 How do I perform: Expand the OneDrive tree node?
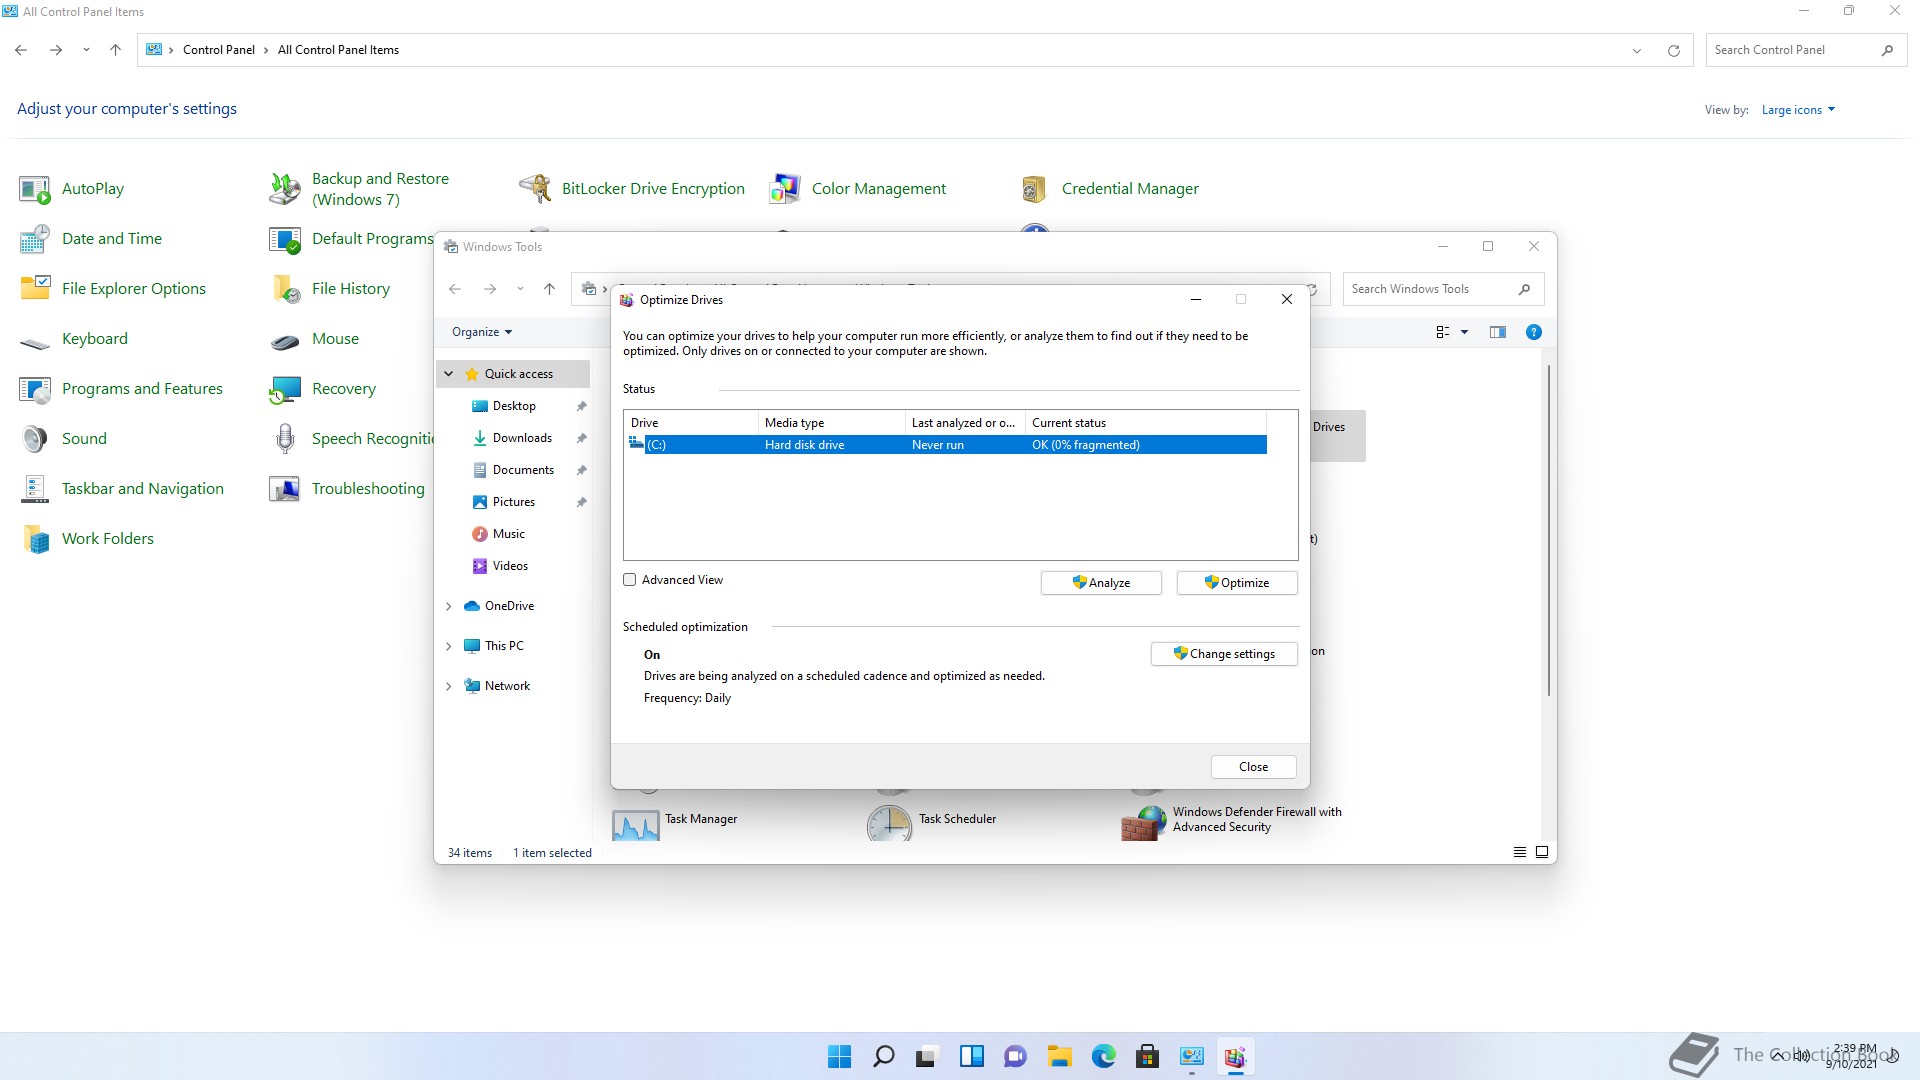449,606
